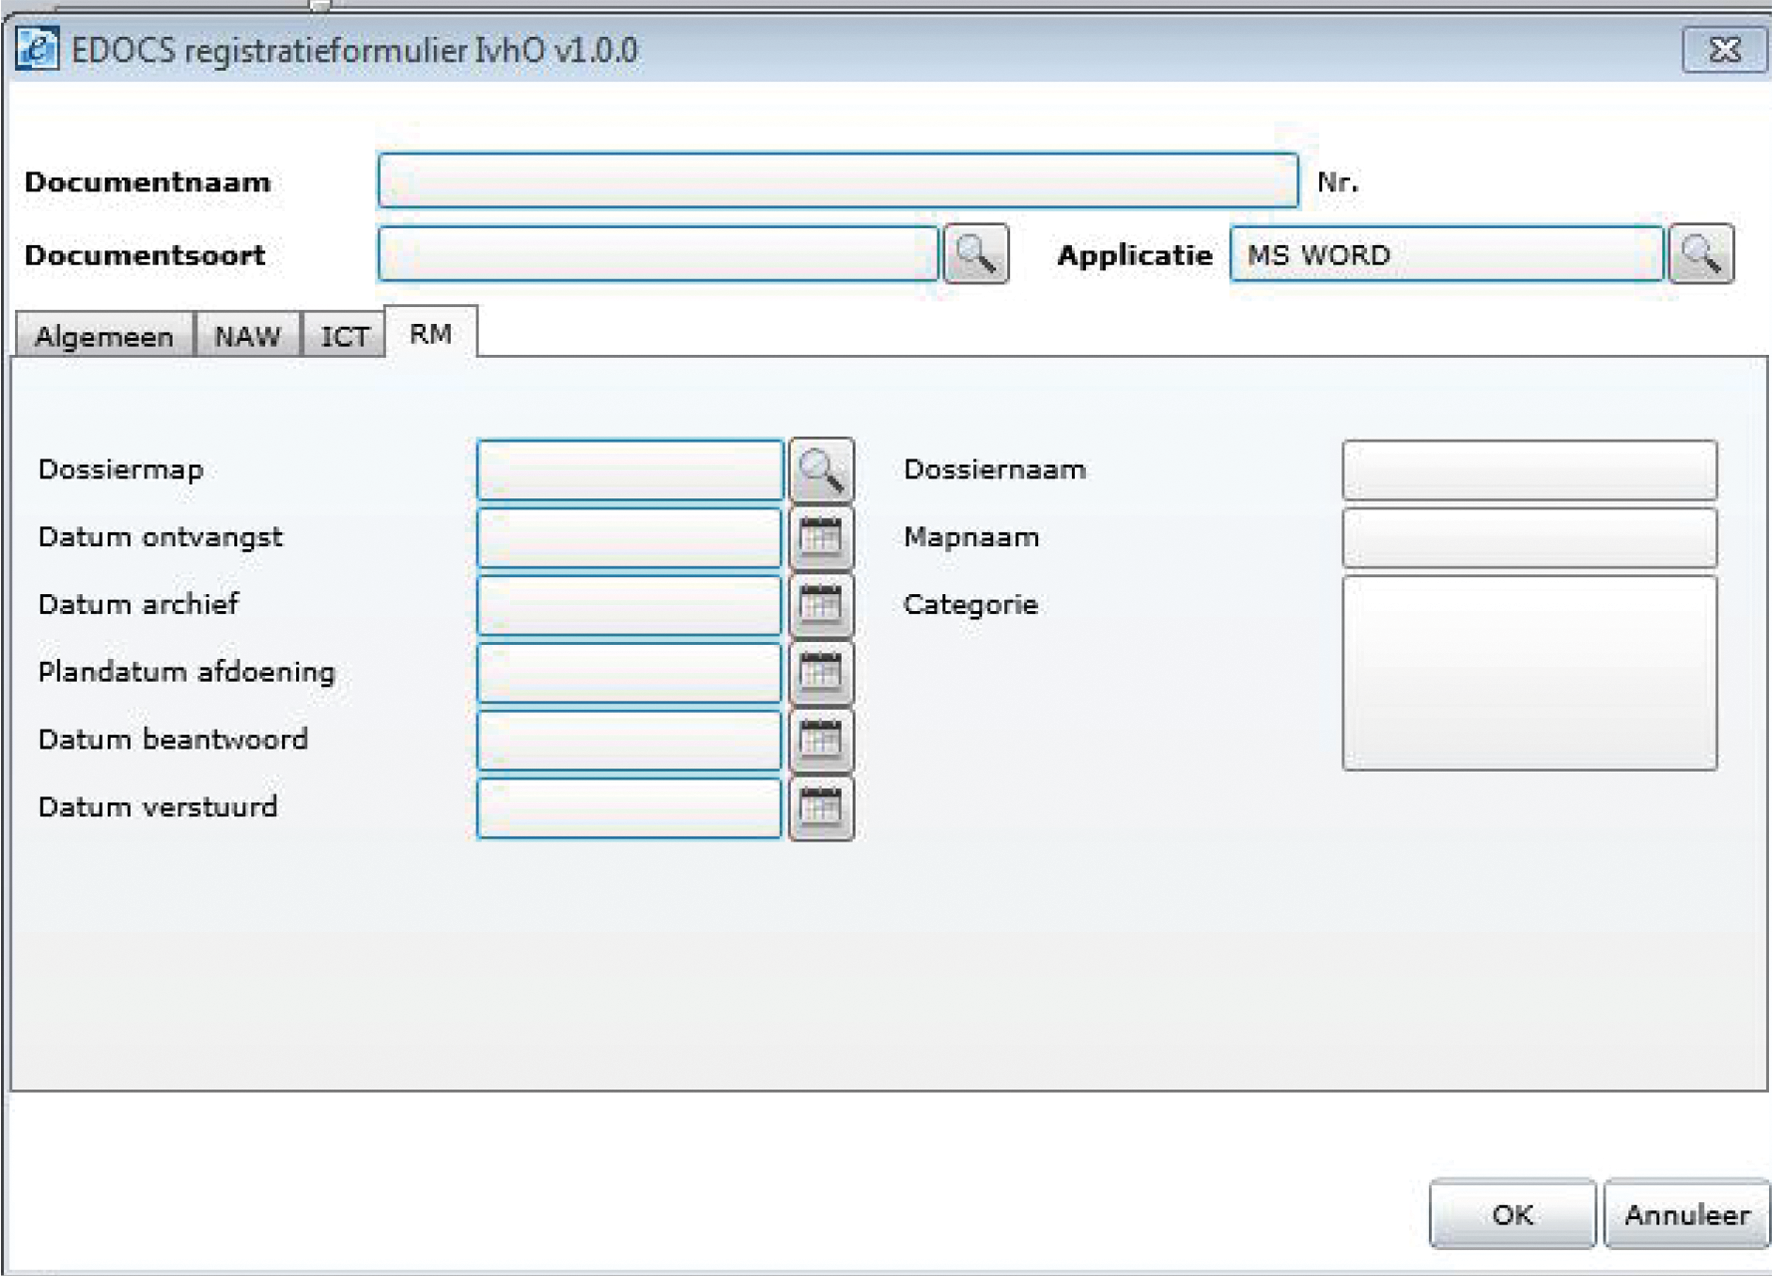1772x1276 pixels.
Task: Open the Applicatie lookup magnifier
Action: 1700,255
